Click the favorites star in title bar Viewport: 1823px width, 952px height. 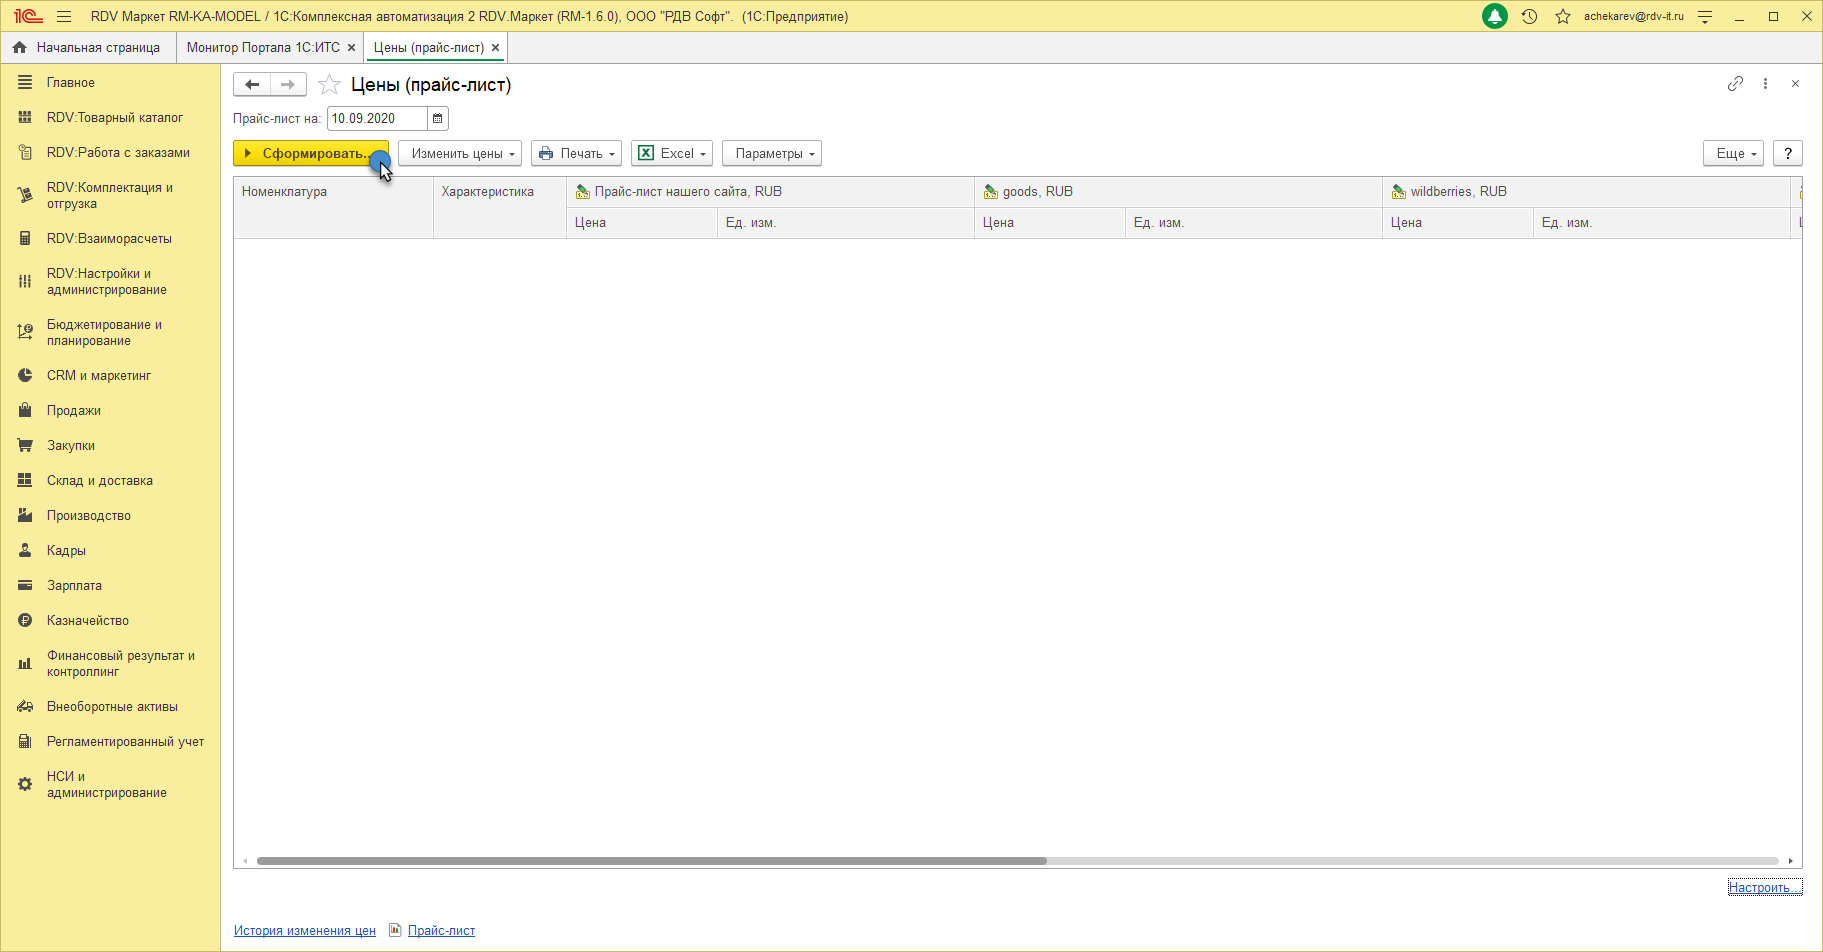point(1563,17)
